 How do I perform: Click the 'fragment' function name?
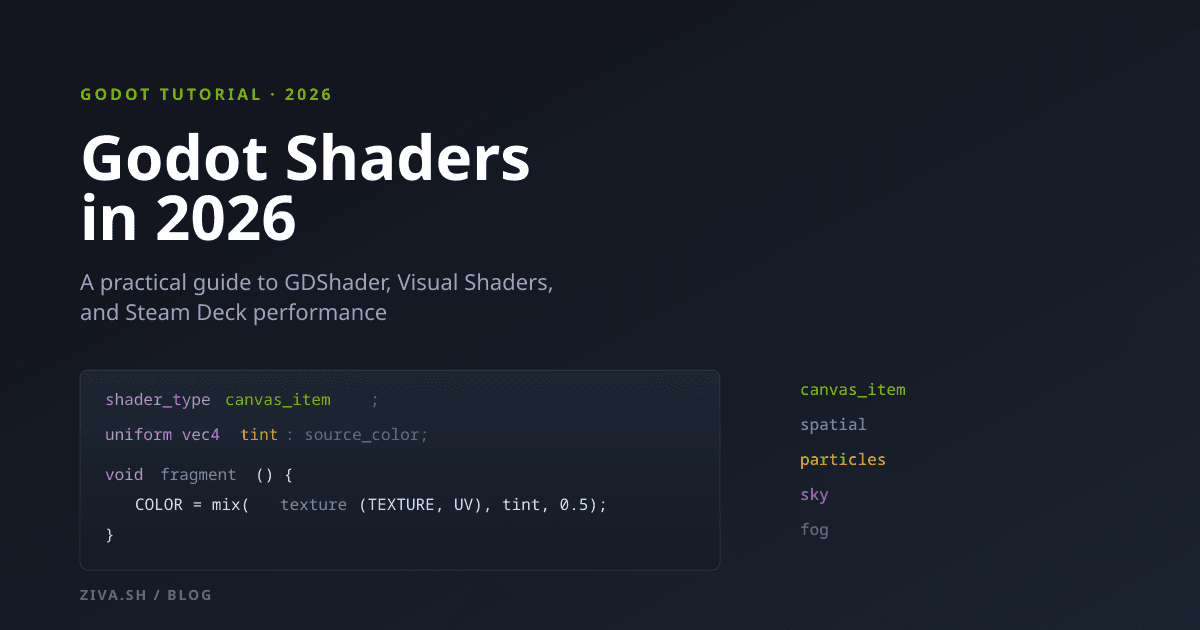point(198,475)
